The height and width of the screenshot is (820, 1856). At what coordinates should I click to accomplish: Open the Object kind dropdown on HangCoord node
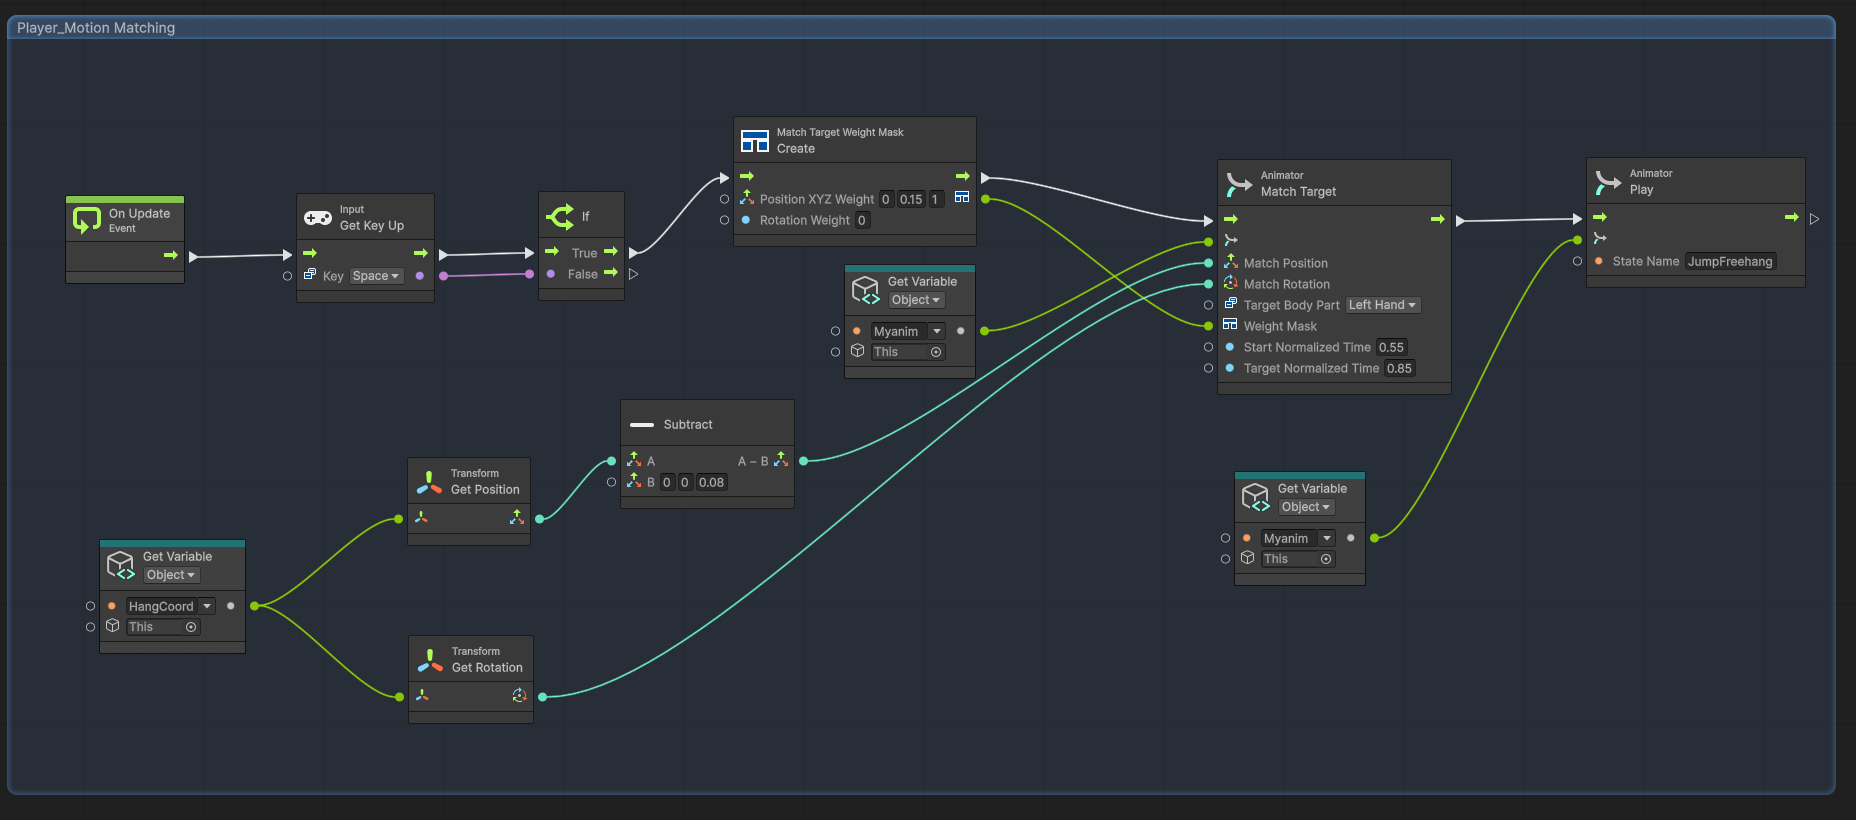tap(172, 575)
